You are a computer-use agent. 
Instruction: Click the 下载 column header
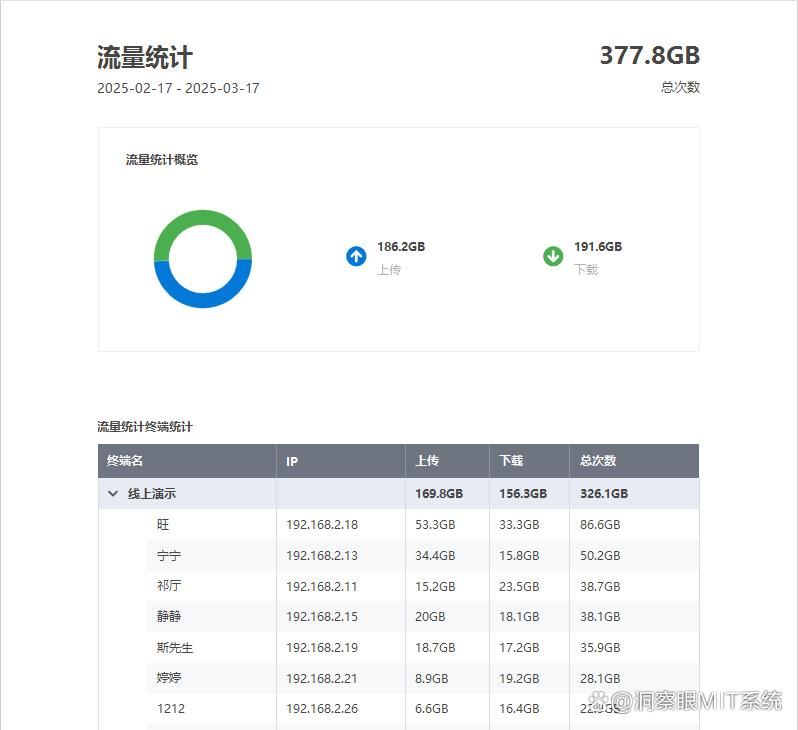click(x=529, y=461)
